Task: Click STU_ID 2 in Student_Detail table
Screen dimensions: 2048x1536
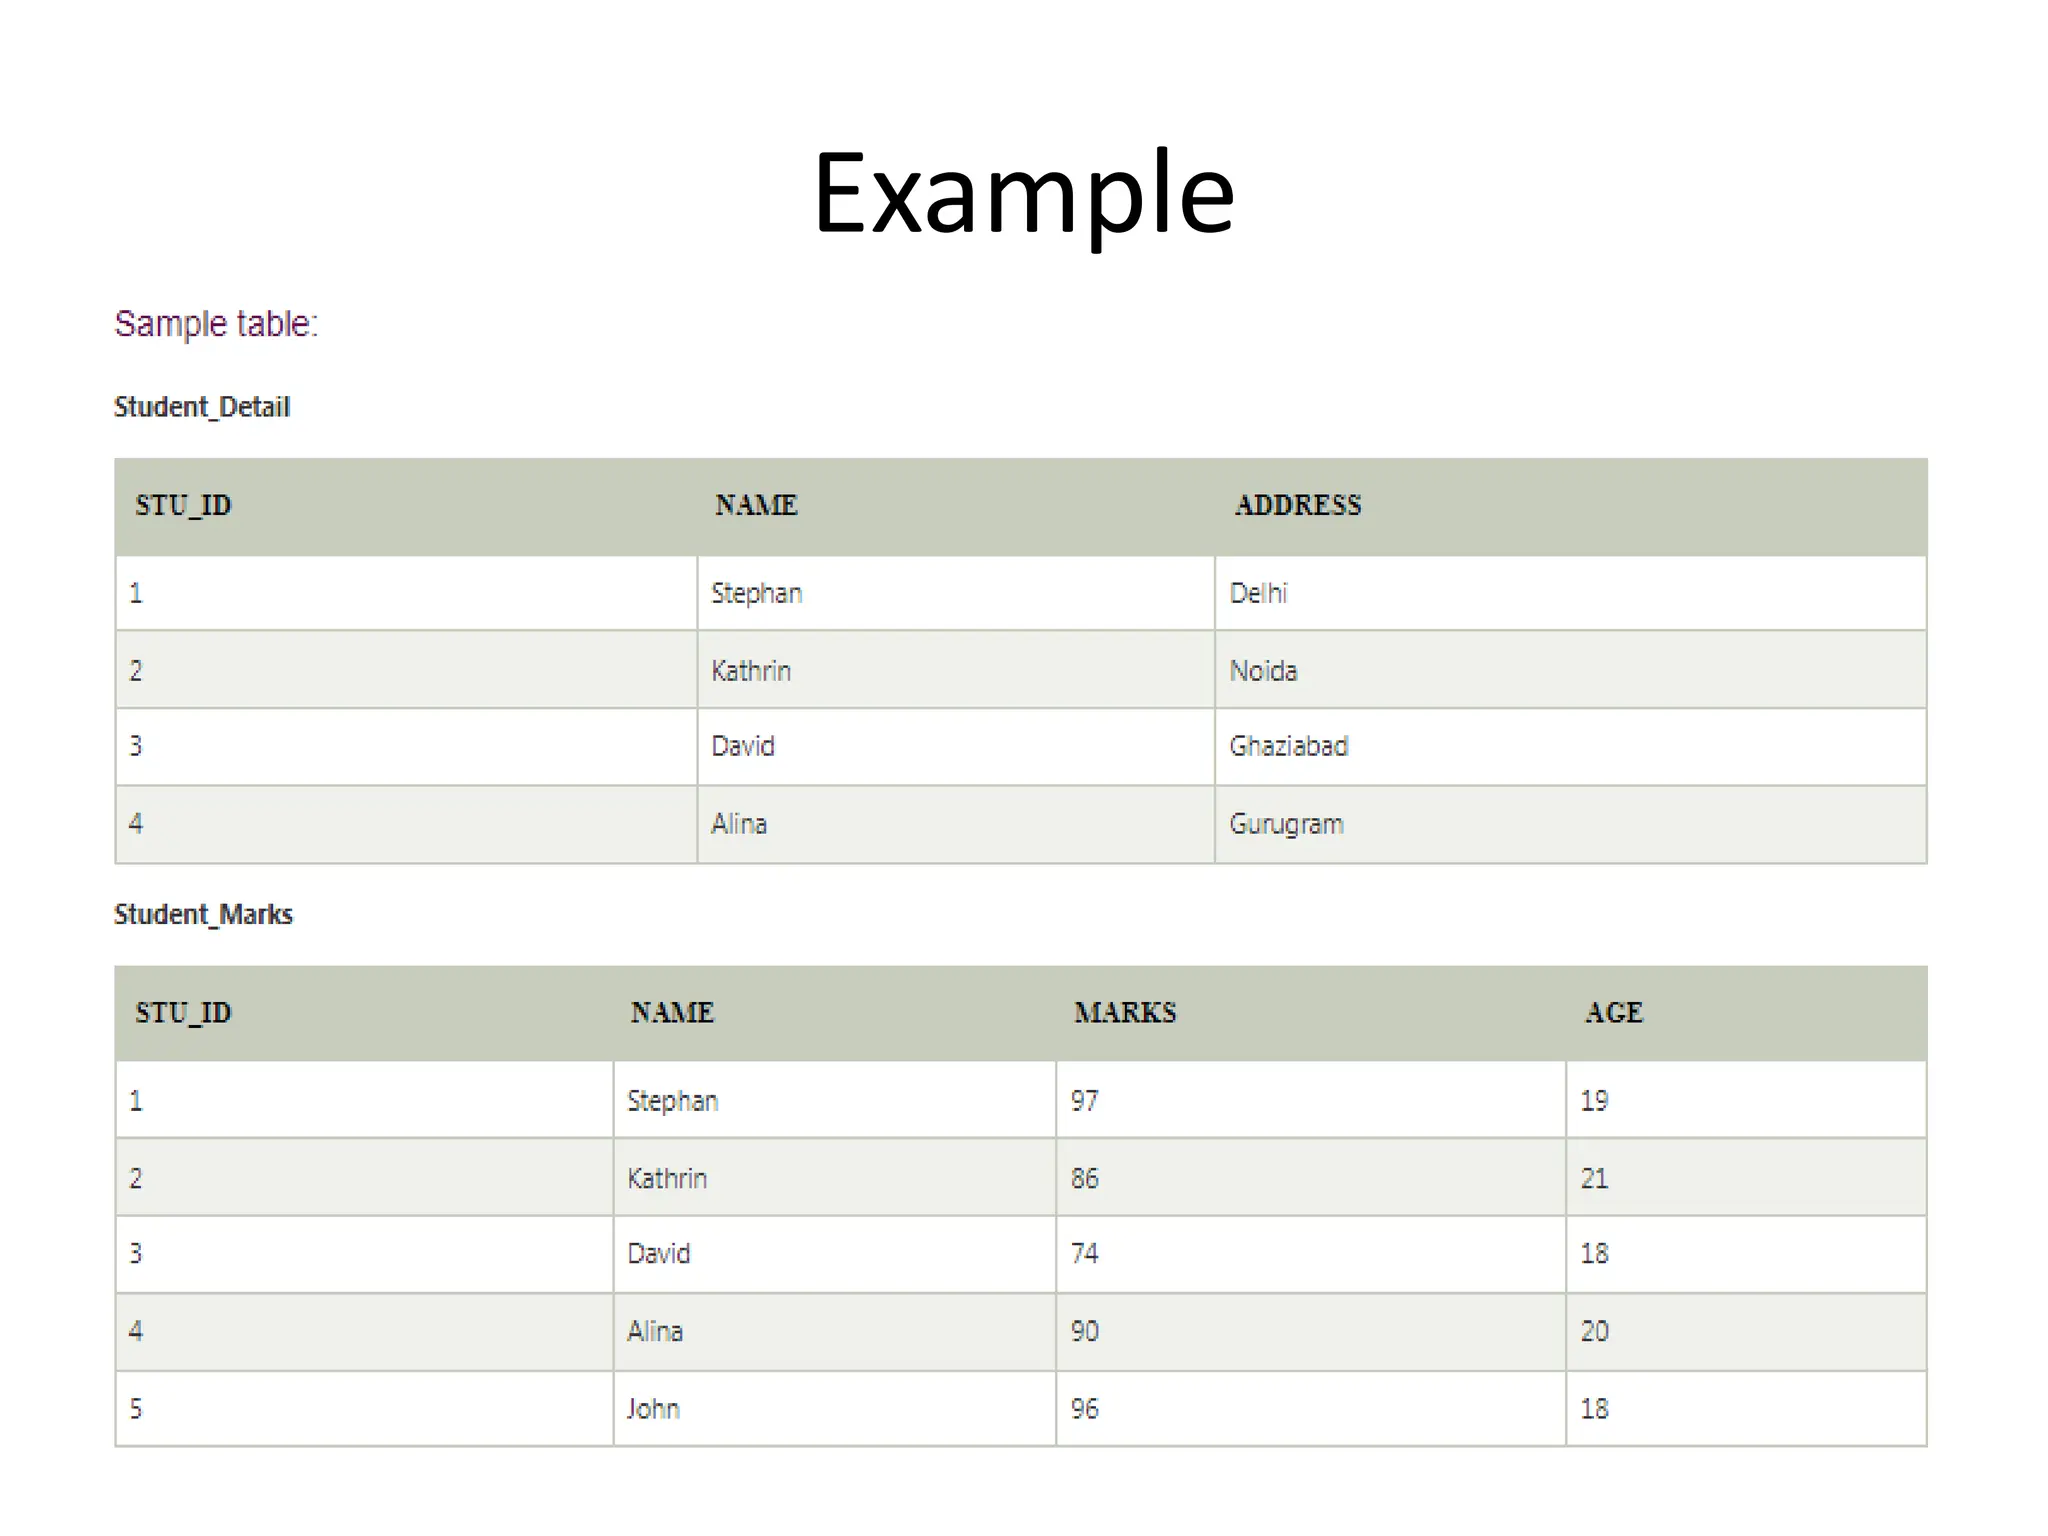Action: (x=136, y=671)
